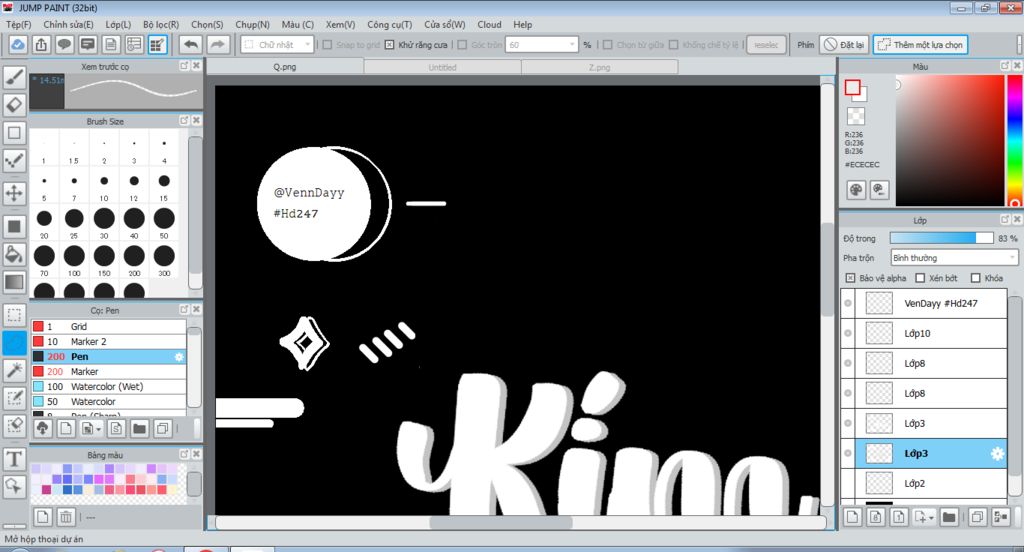The width and height of the screenshot is (1024, 552).
Task: Open the Bộ lọc(R) menu
Action: 161,24
